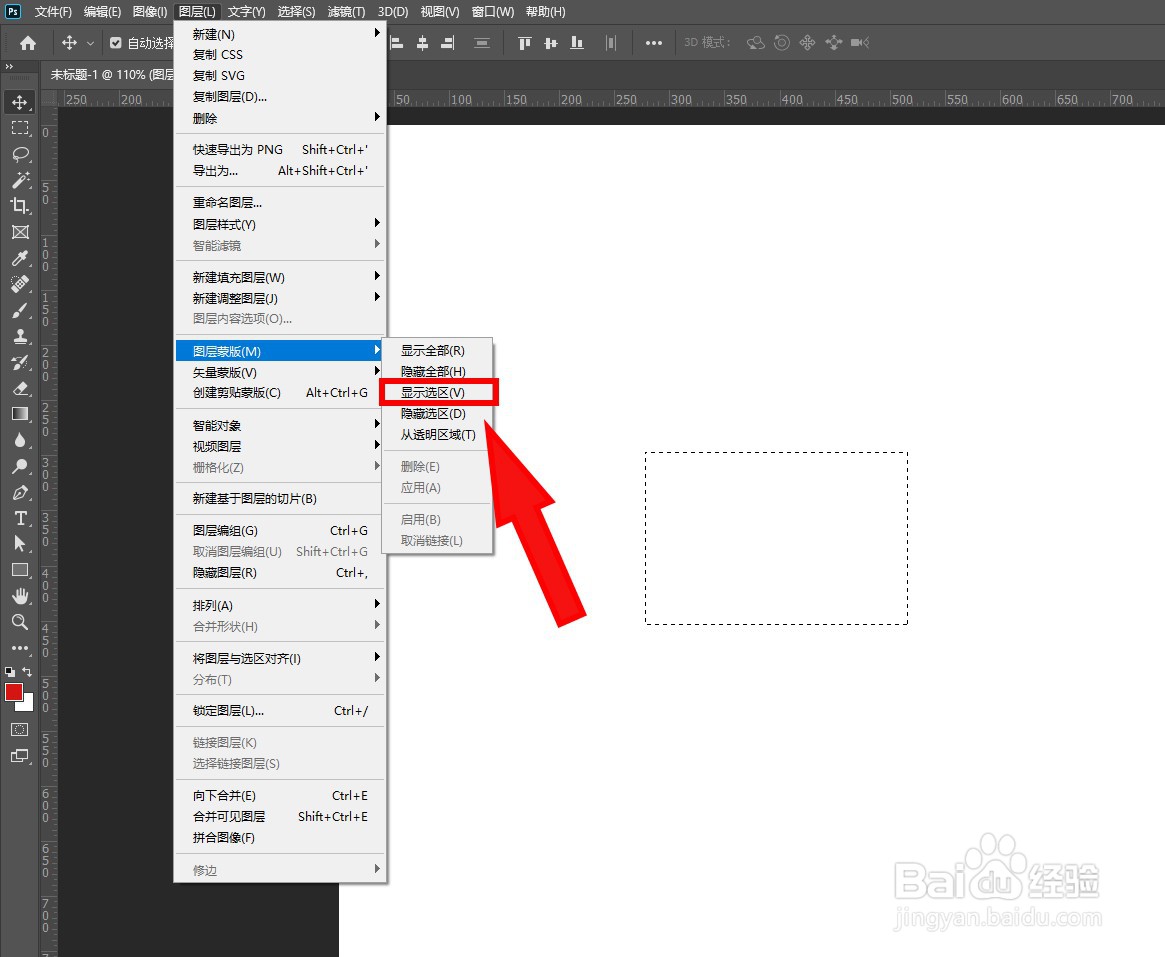Click the options bar three-dots more button

click(654, 43)
